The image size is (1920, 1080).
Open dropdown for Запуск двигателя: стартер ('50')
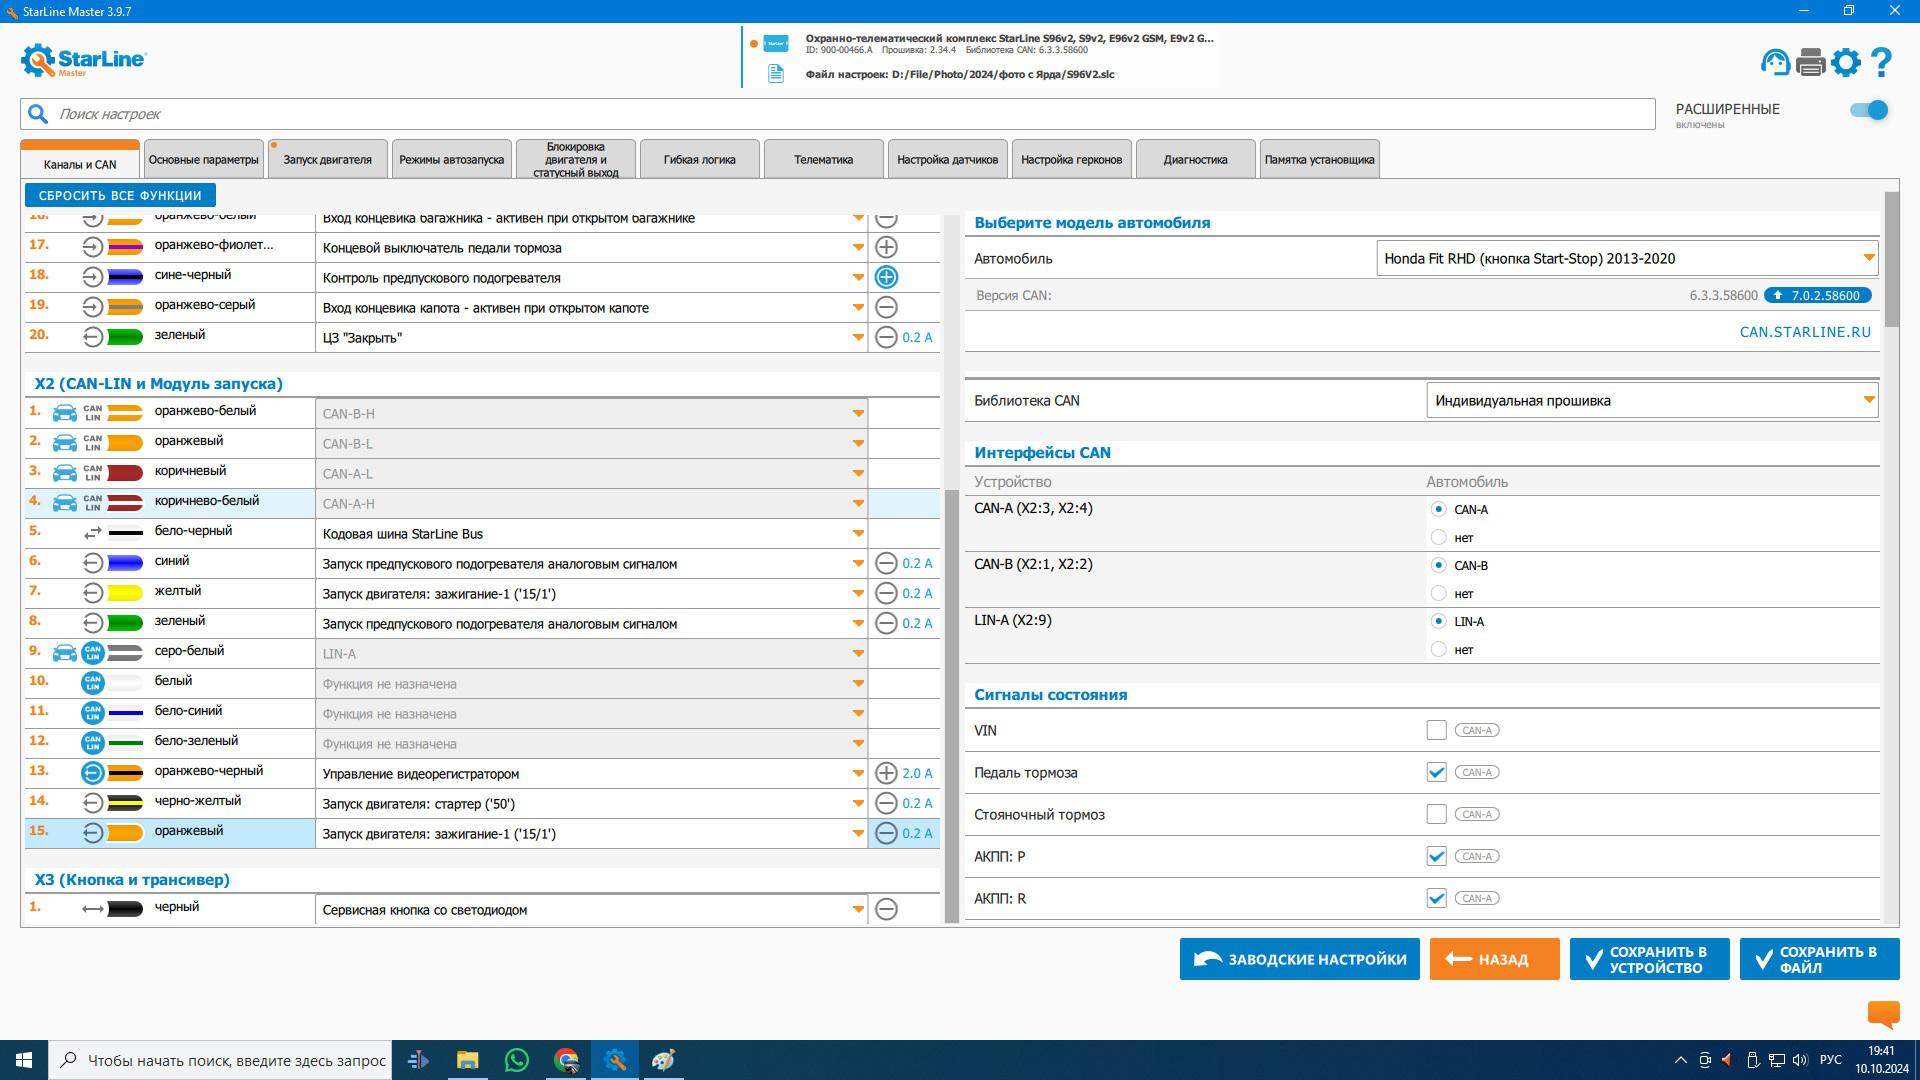pyautogui.click(x=591, y=803)
